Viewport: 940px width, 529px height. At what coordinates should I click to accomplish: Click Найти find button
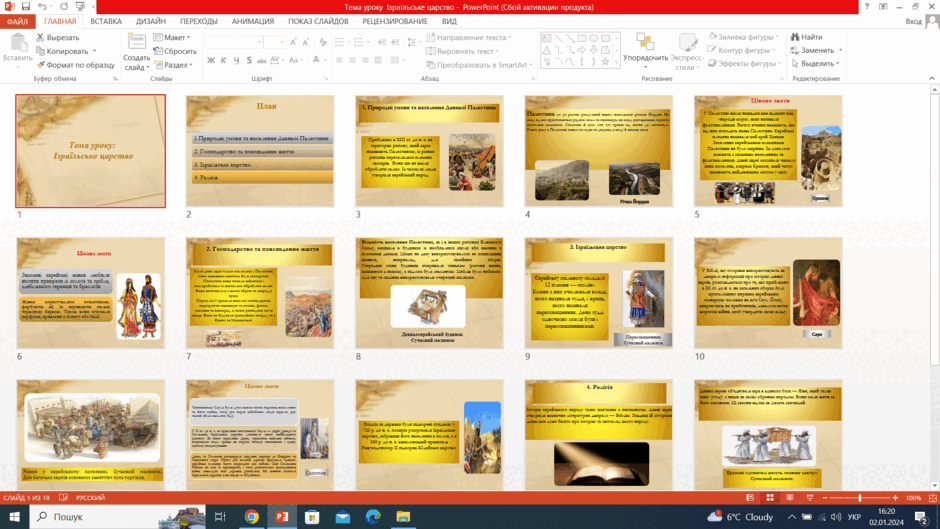[x=806, y=37]
